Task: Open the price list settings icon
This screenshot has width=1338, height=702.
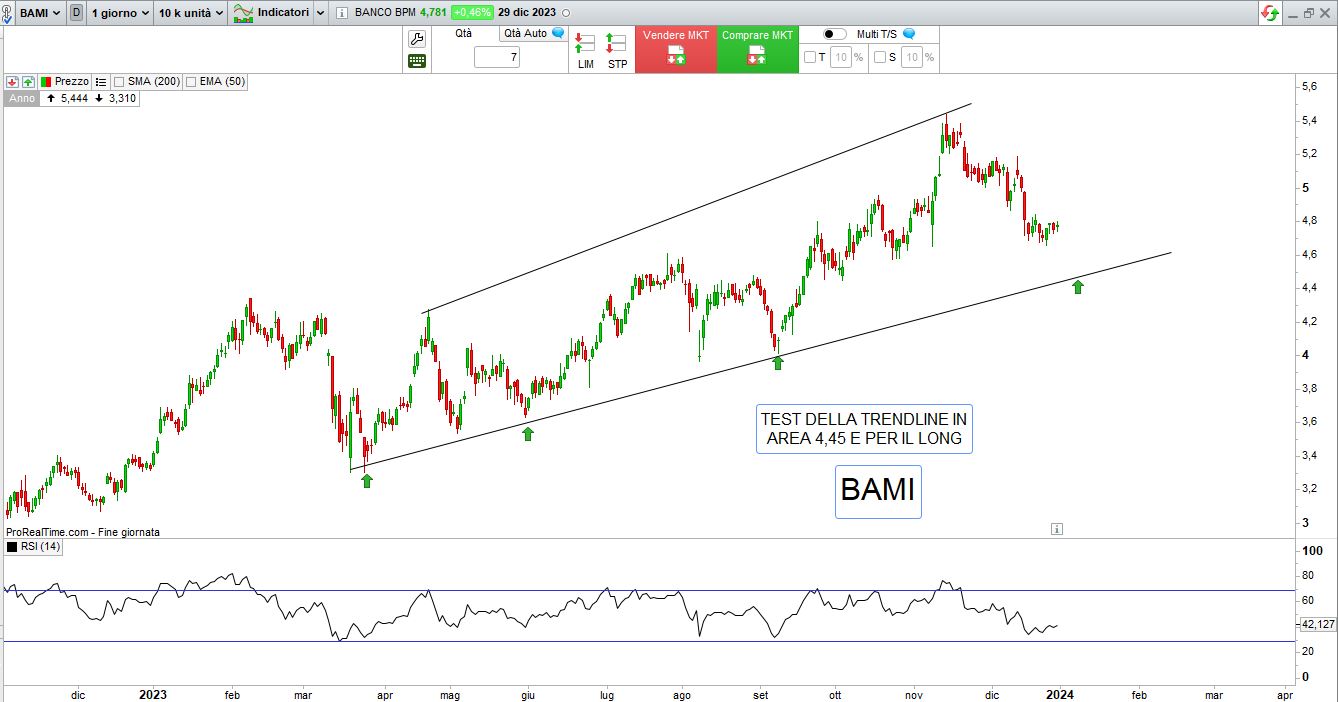Action: pyautogui.click(x=101, y=81)
